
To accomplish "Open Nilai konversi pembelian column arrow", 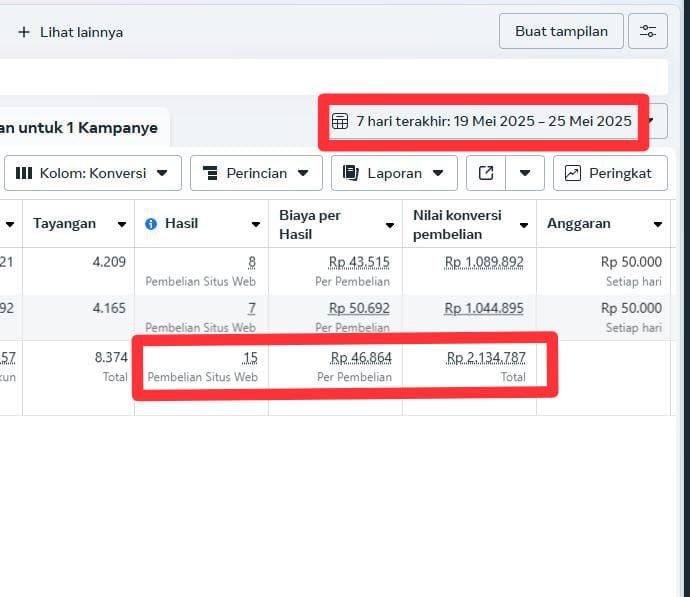I will [x=524, y=225].
